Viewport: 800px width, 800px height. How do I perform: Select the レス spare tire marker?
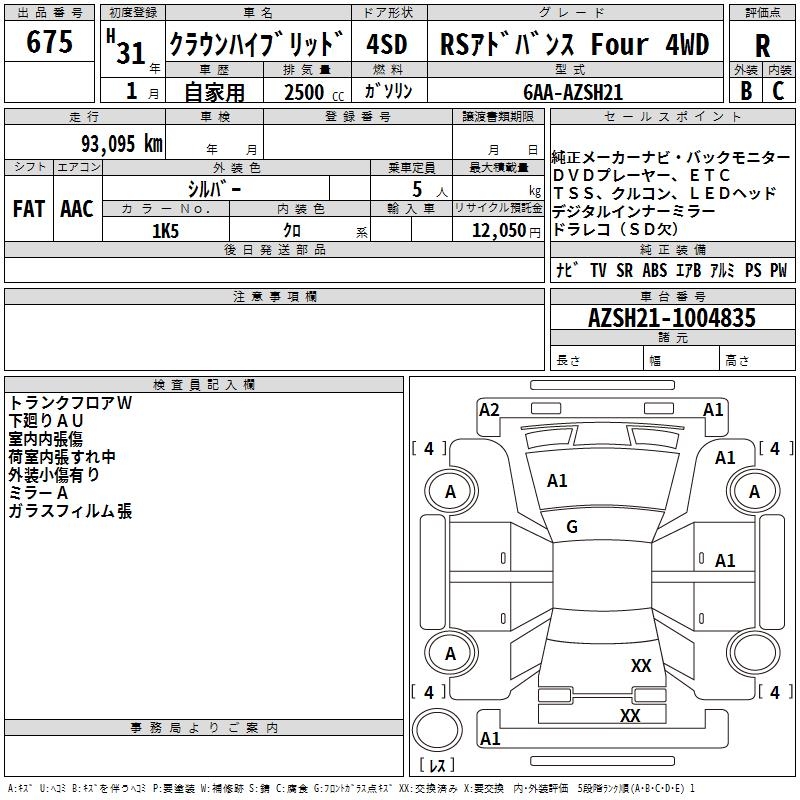pyautogui.click(x=437, y=765)
